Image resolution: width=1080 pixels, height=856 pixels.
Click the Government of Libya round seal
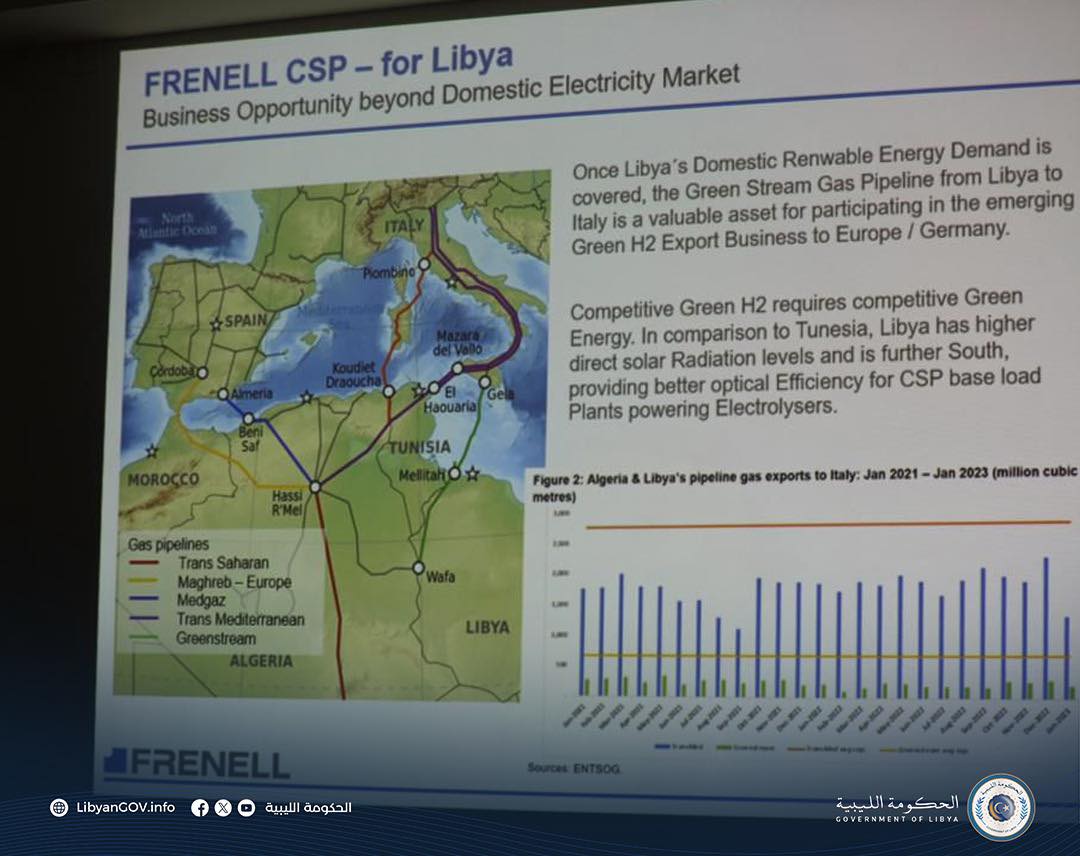click(1001, 806)
